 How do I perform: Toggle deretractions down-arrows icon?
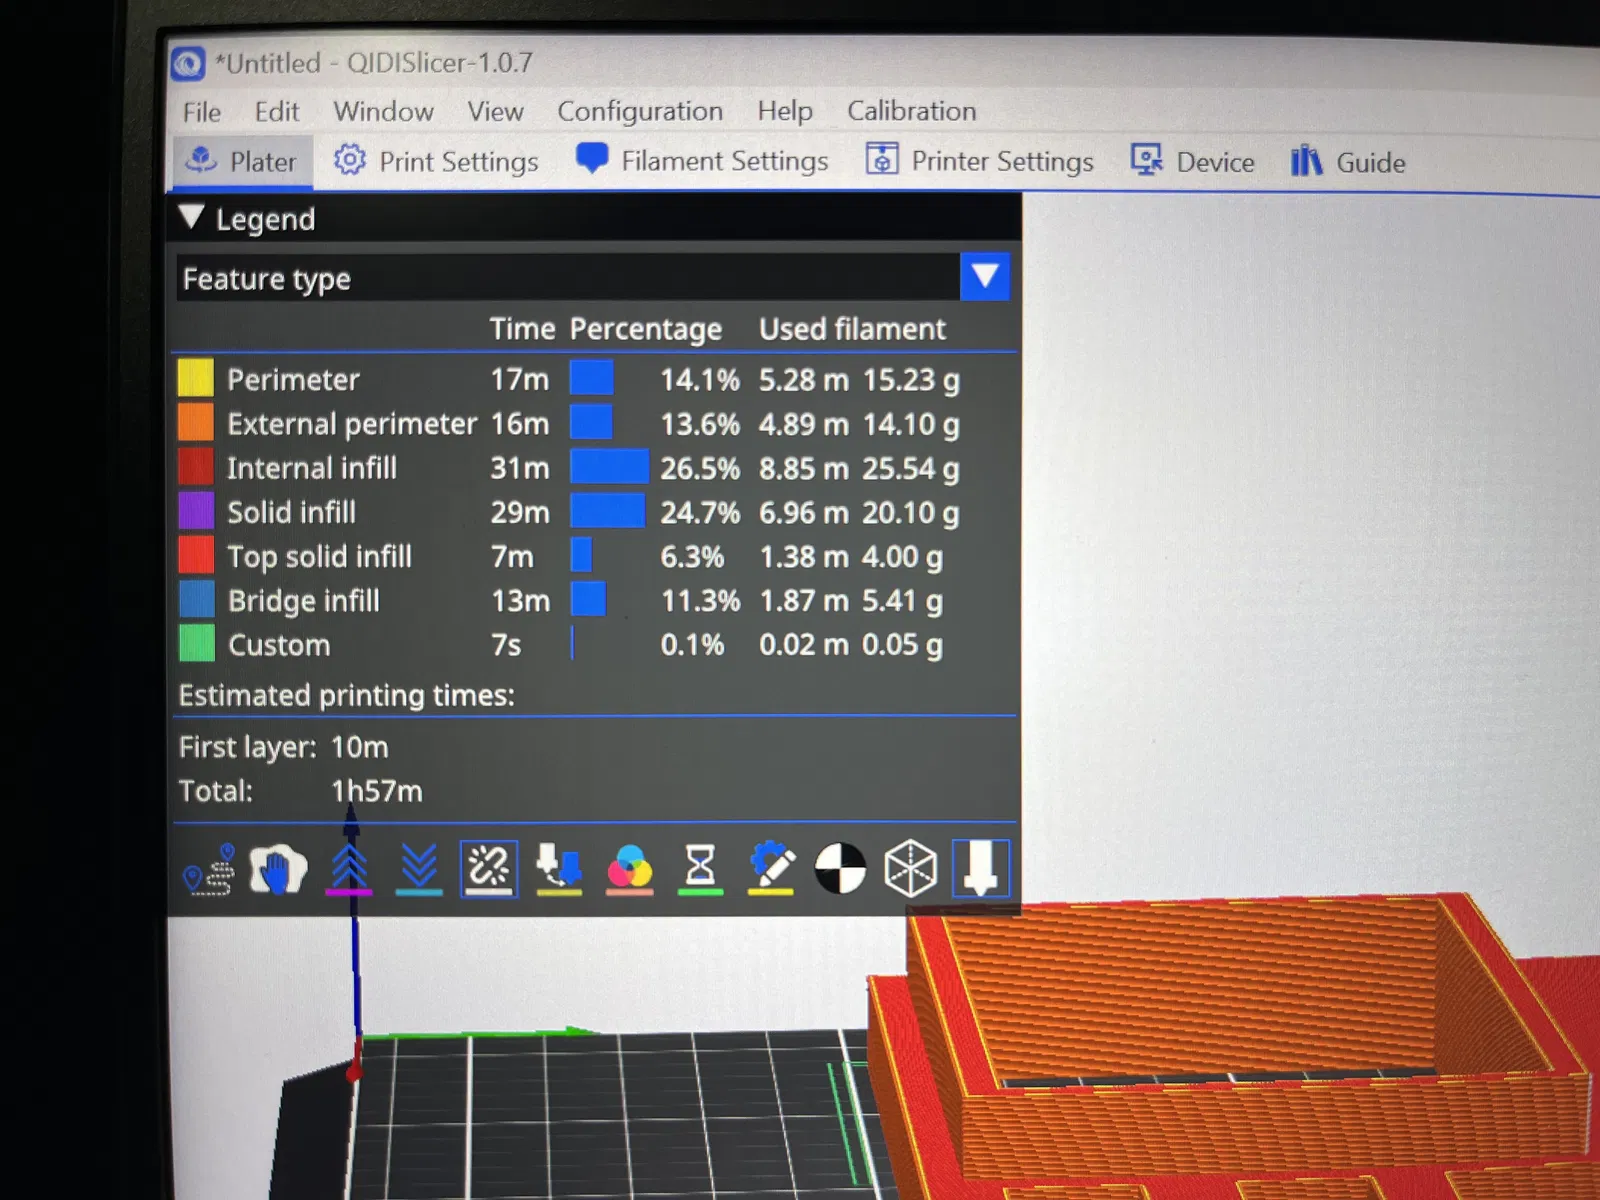(x=419, y=869)
